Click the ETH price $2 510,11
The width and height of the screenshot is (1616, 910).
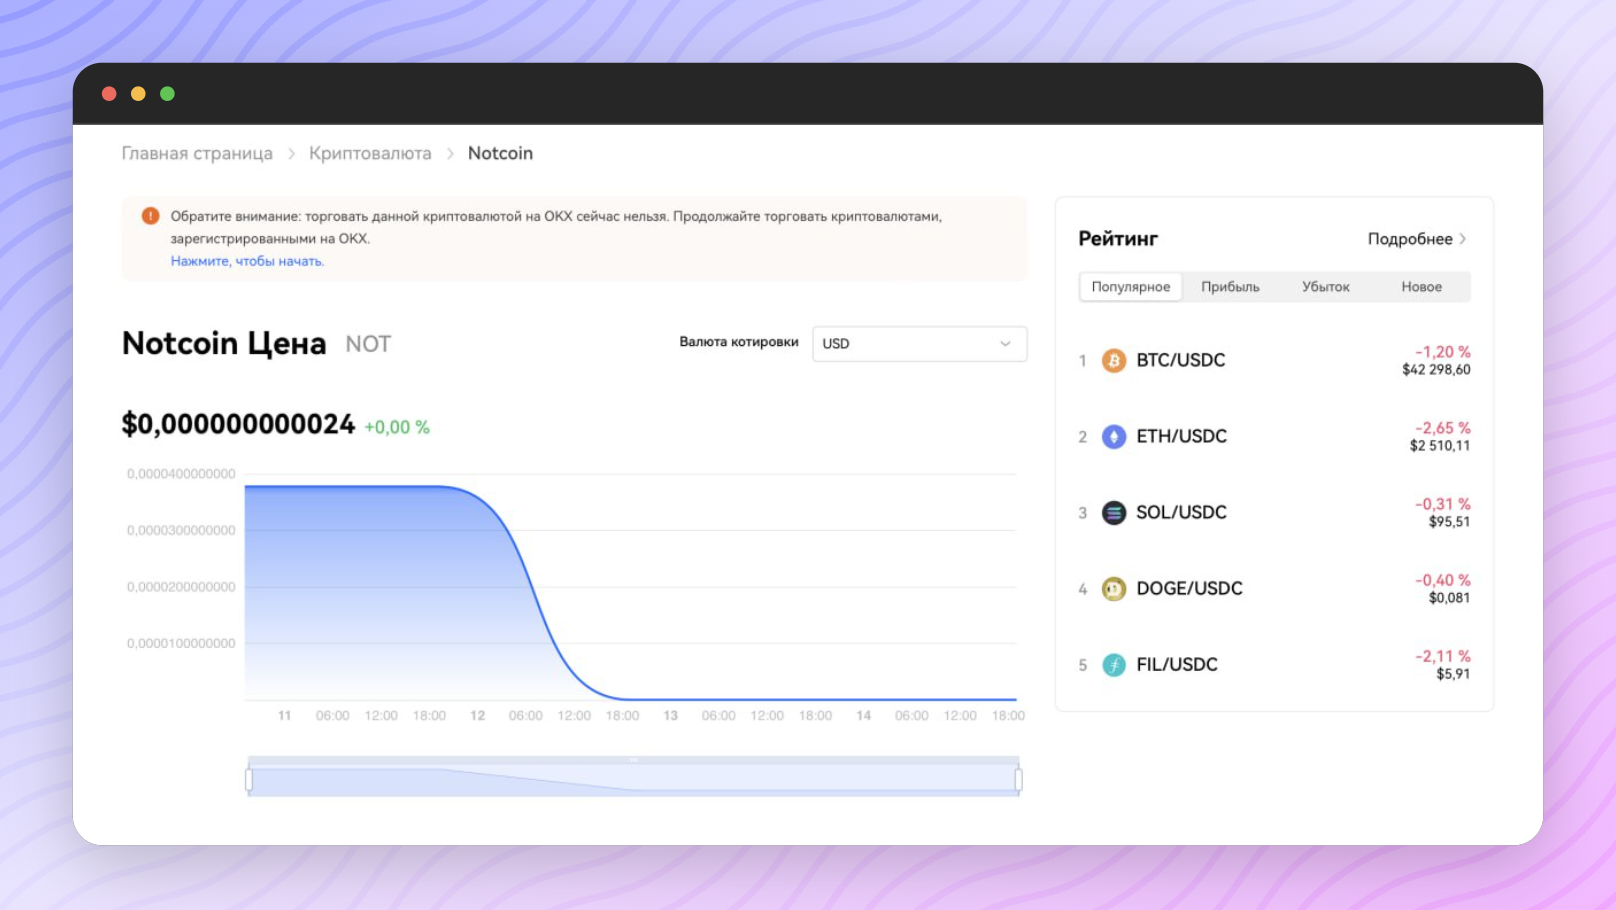tap(1440, 446)
